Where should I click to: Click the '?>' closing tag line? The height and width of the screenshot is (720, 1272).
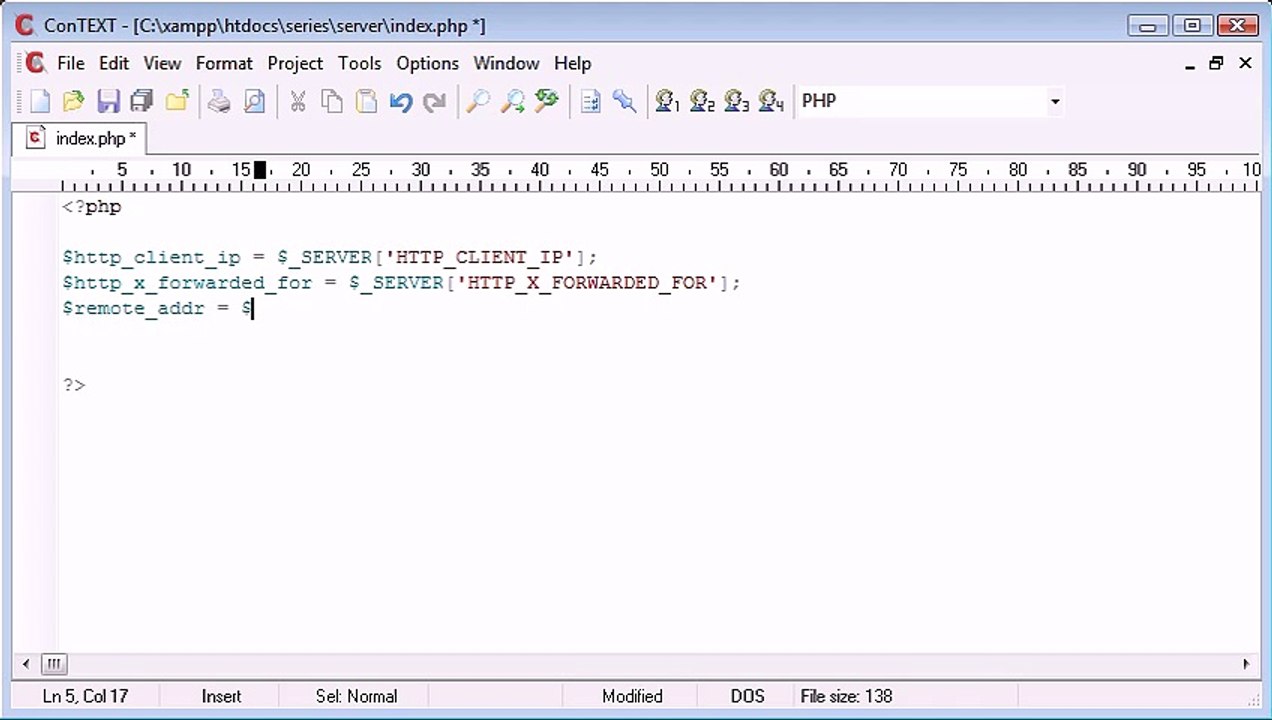point(74,385)
